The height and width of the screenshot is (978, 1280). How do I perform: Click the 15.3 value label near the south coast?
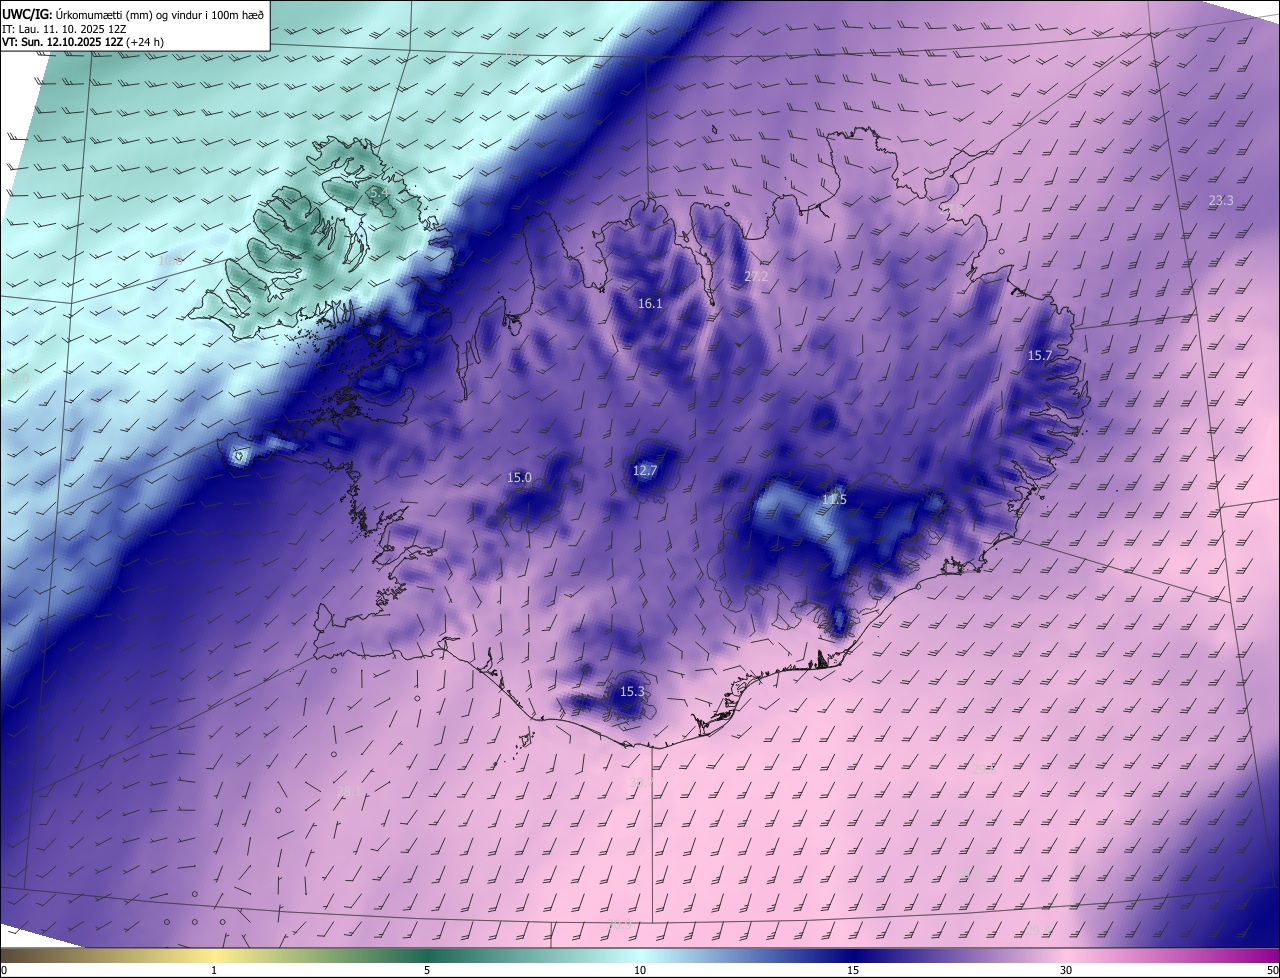[x=632, y=692]
